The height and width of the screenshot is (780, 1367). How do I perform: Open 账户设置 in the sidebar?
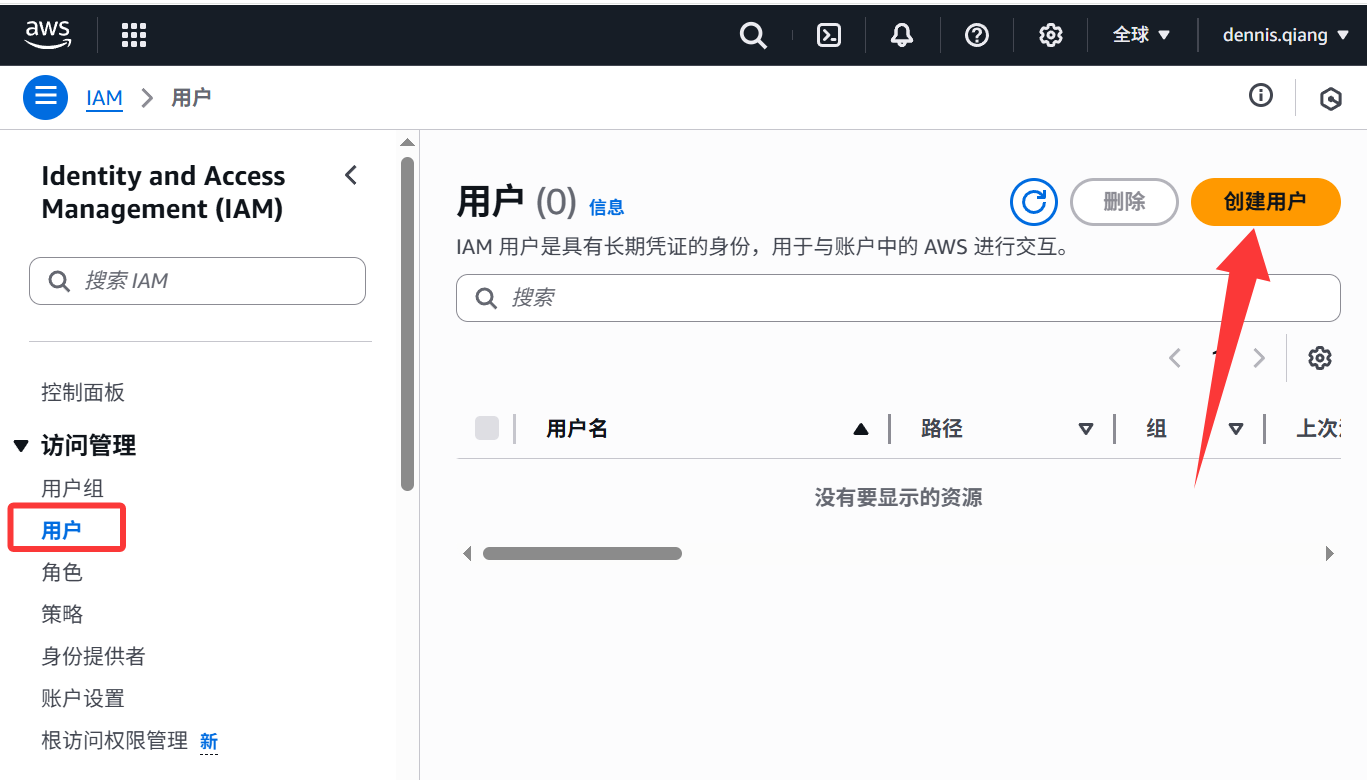83,698
